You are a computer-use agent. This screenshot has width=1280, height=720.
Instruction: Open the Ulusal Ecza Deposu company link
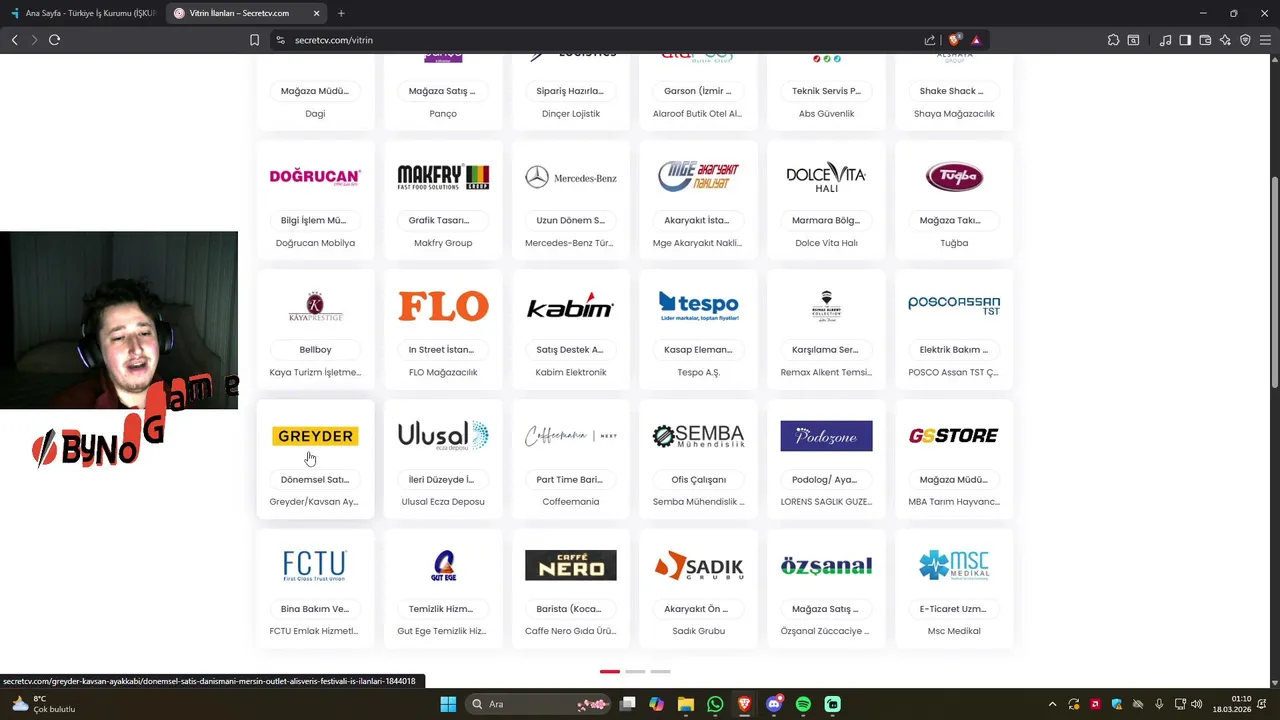[x=443, y=502]
